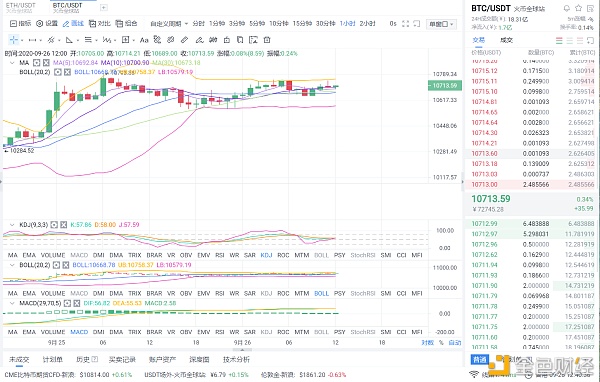Click the fullscreen chart icon
This screenshot has width=600, height=382.
(x=406, y=24)
